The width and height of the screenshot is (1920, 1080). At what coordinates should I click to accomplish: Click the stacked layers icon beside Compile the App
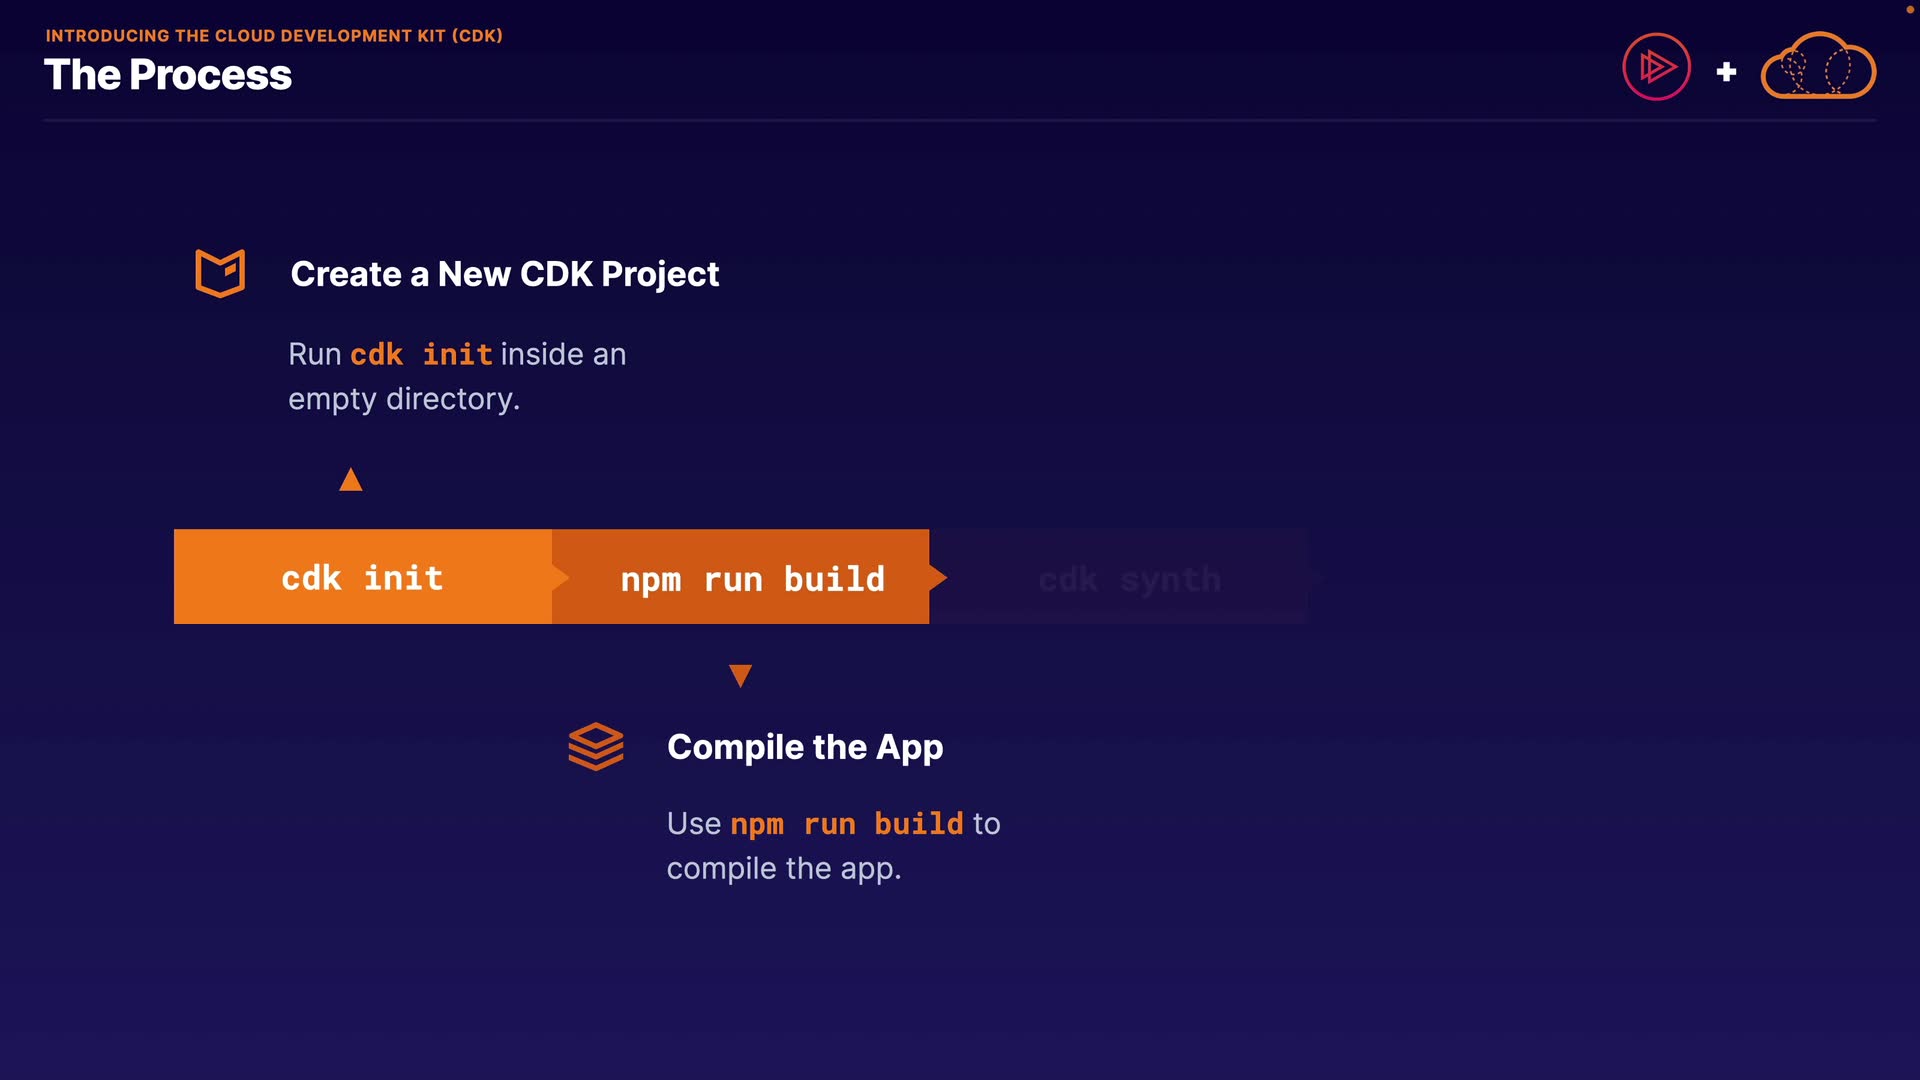596,746
